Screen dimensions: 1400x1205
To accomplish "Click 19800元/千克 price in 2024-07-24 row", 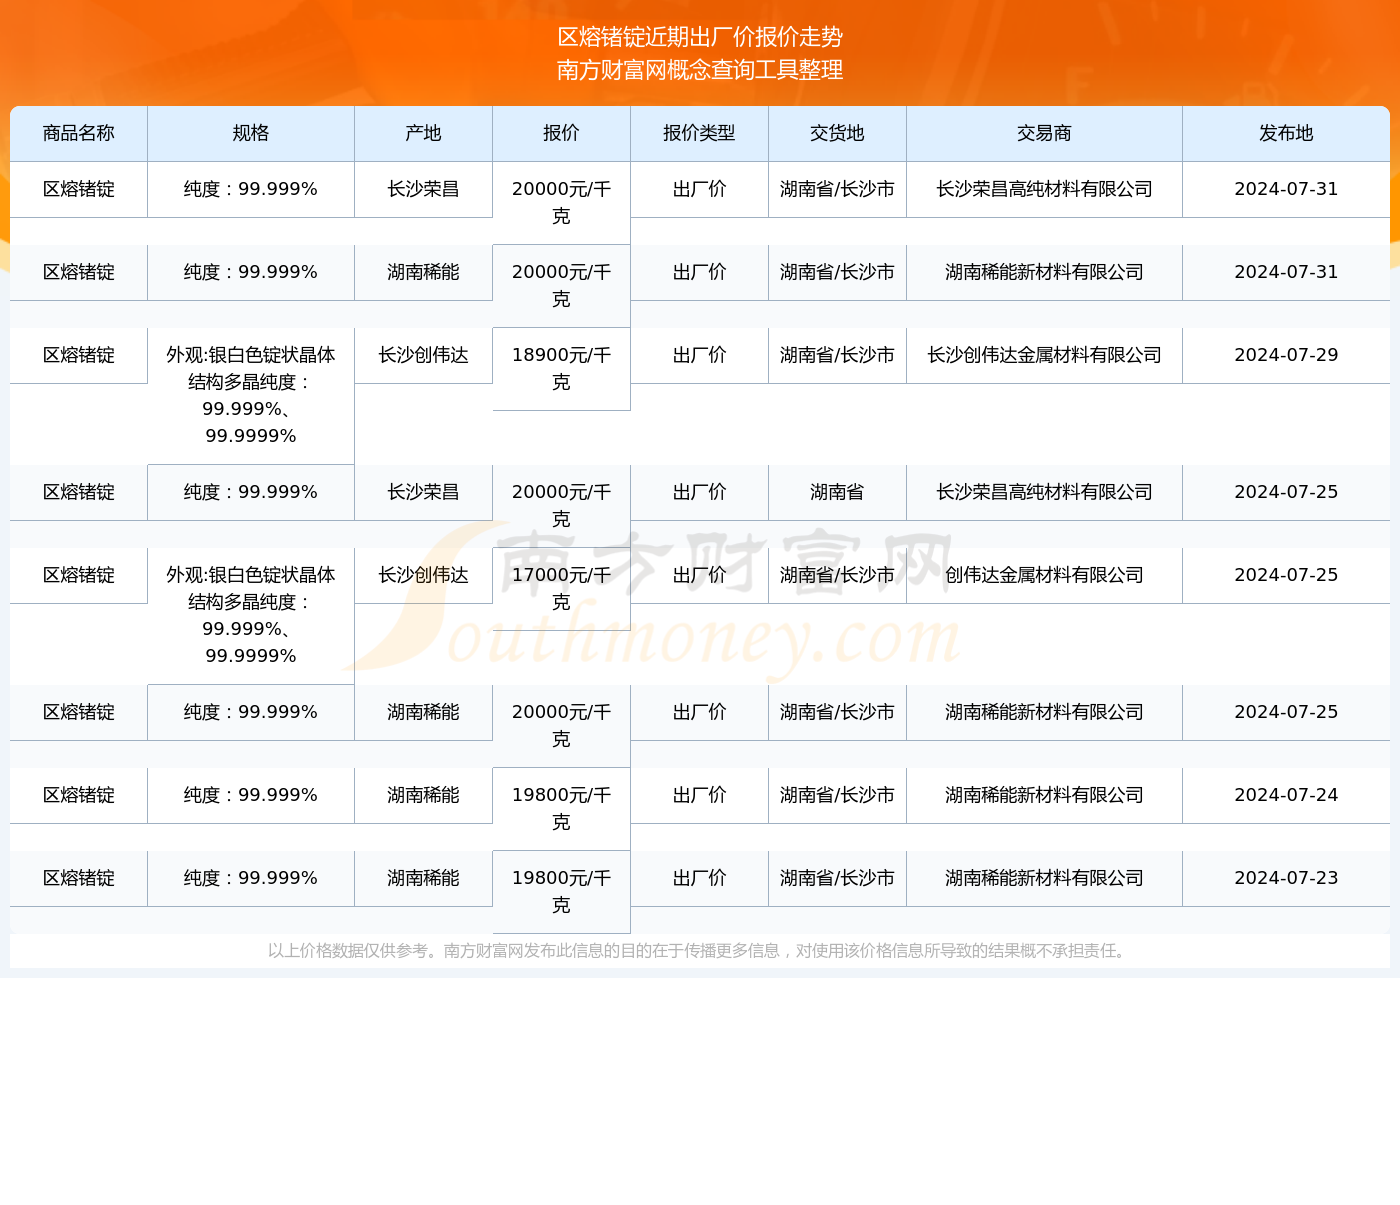I will pos(562,809).
